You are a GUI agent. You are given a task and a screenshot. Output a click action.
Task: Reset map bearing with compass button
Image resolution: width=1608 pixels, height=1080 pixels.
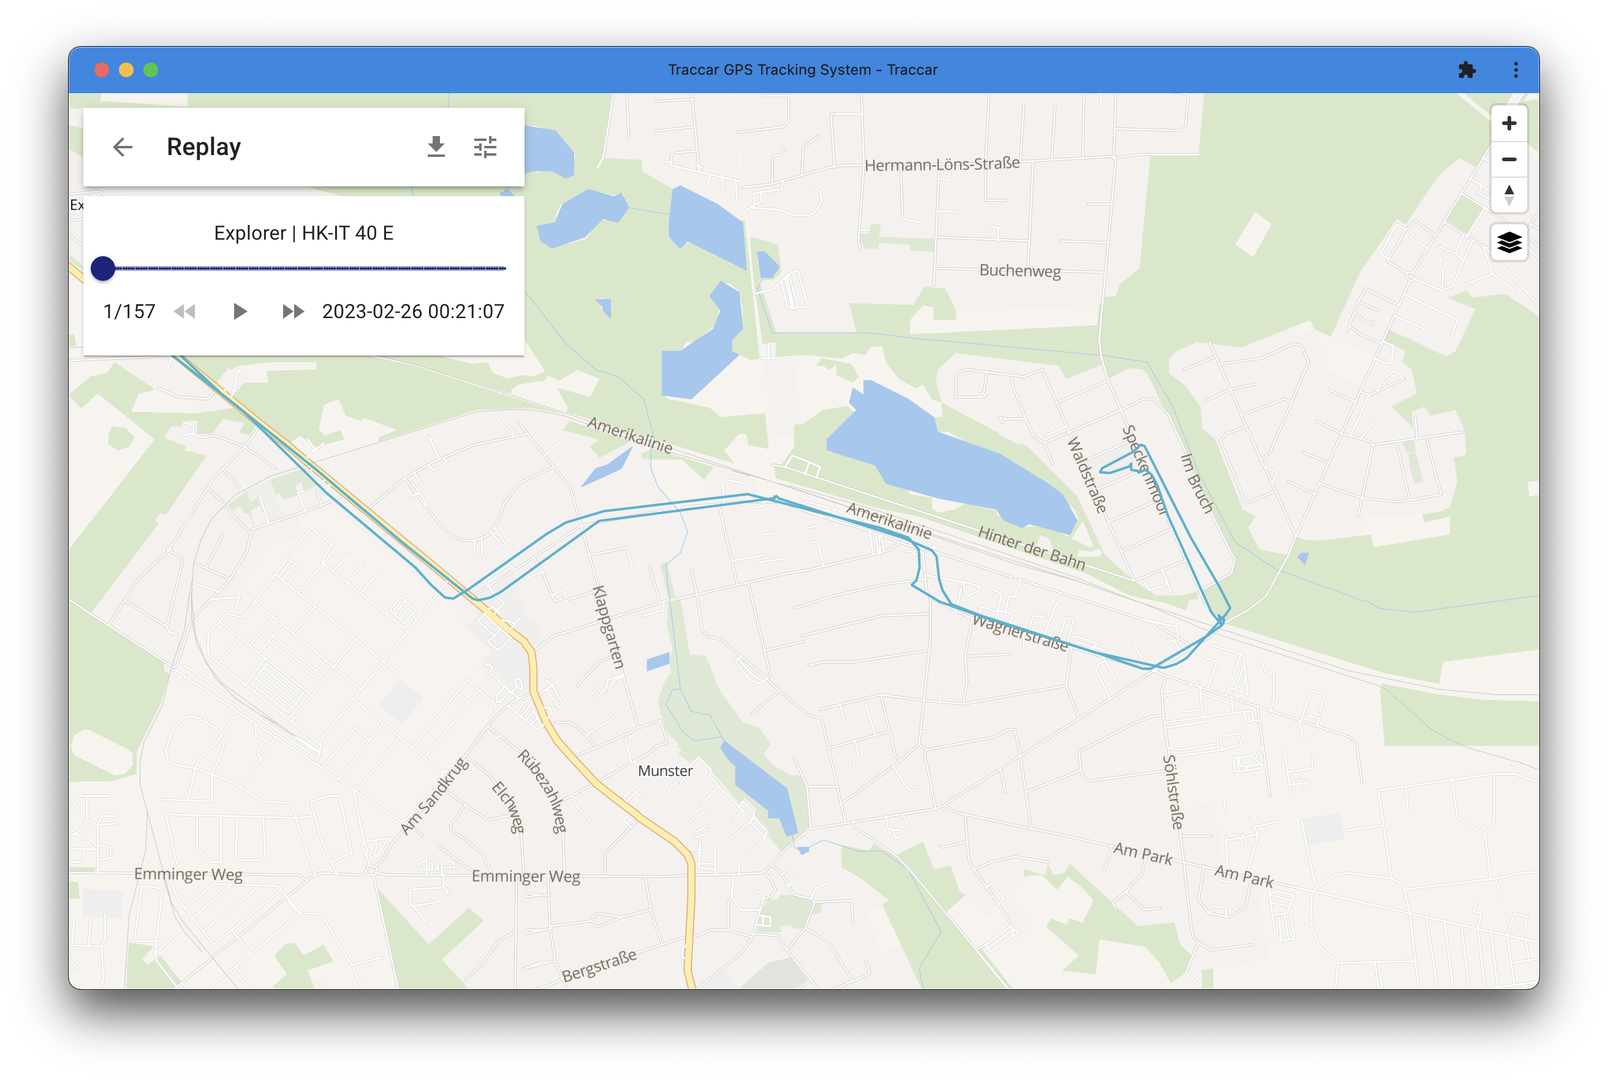click(x=1509, y=195)
